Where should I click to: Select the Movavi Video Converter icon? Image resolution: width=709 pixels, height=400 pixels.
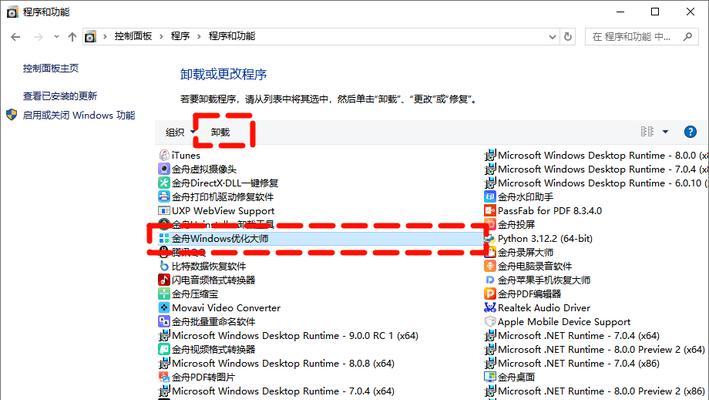click(x=164, y=308)
